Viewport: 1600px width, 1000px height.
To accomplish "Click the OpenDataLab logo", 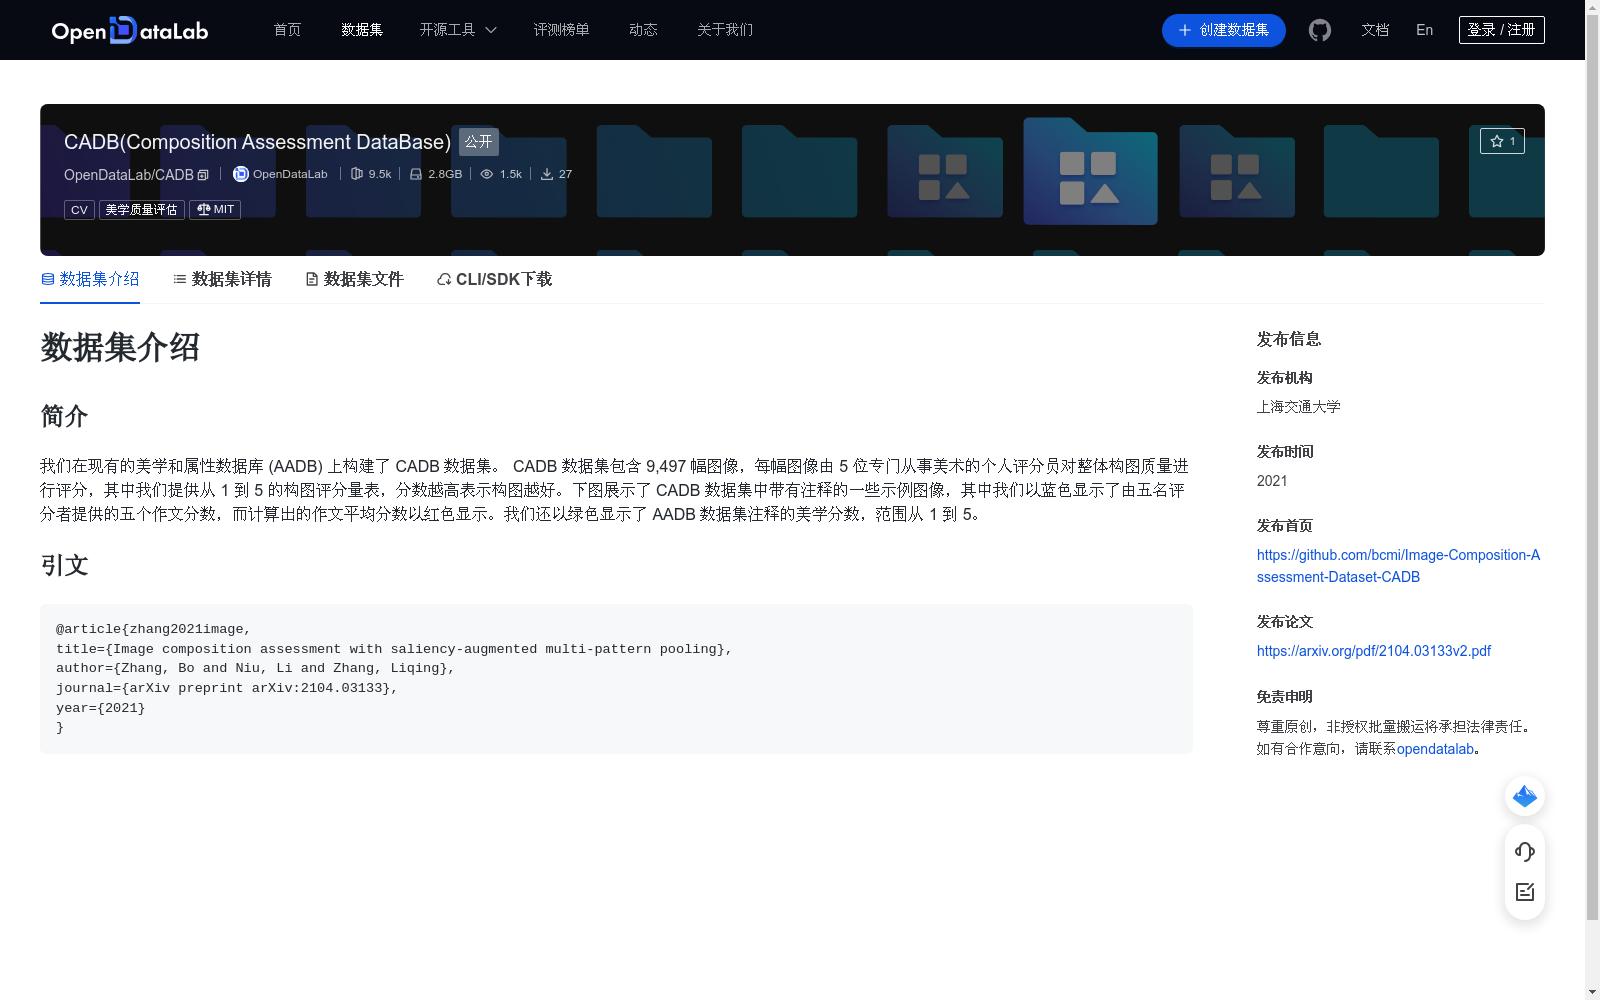I will pyautogui.click(x=130, y=30).
